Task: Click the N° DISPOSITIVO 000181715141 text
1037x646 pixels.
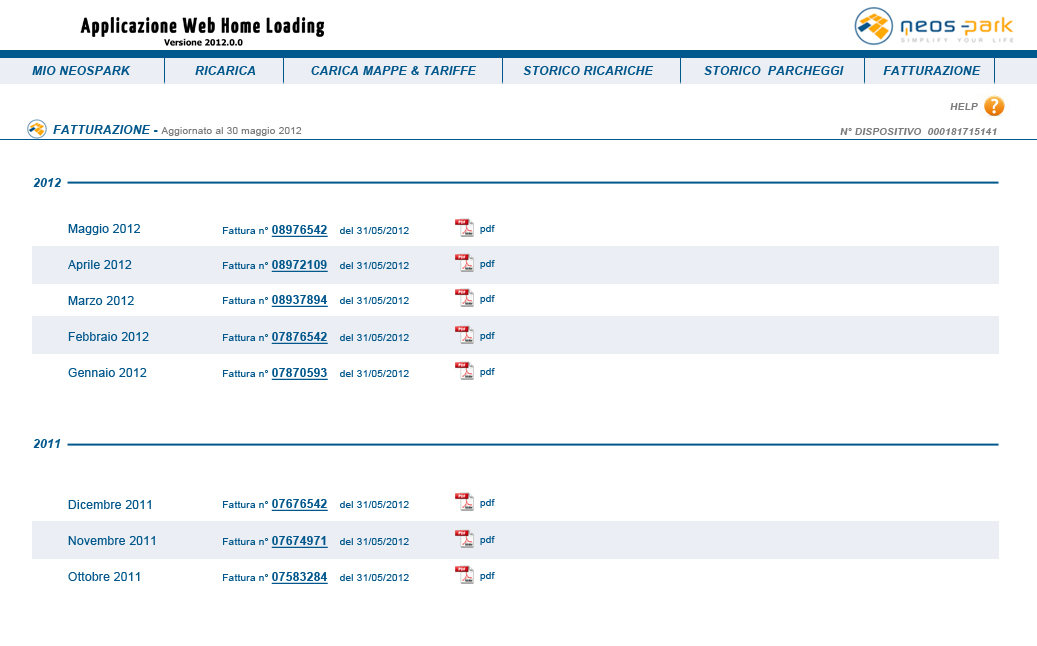Action: tap(919, 132)
